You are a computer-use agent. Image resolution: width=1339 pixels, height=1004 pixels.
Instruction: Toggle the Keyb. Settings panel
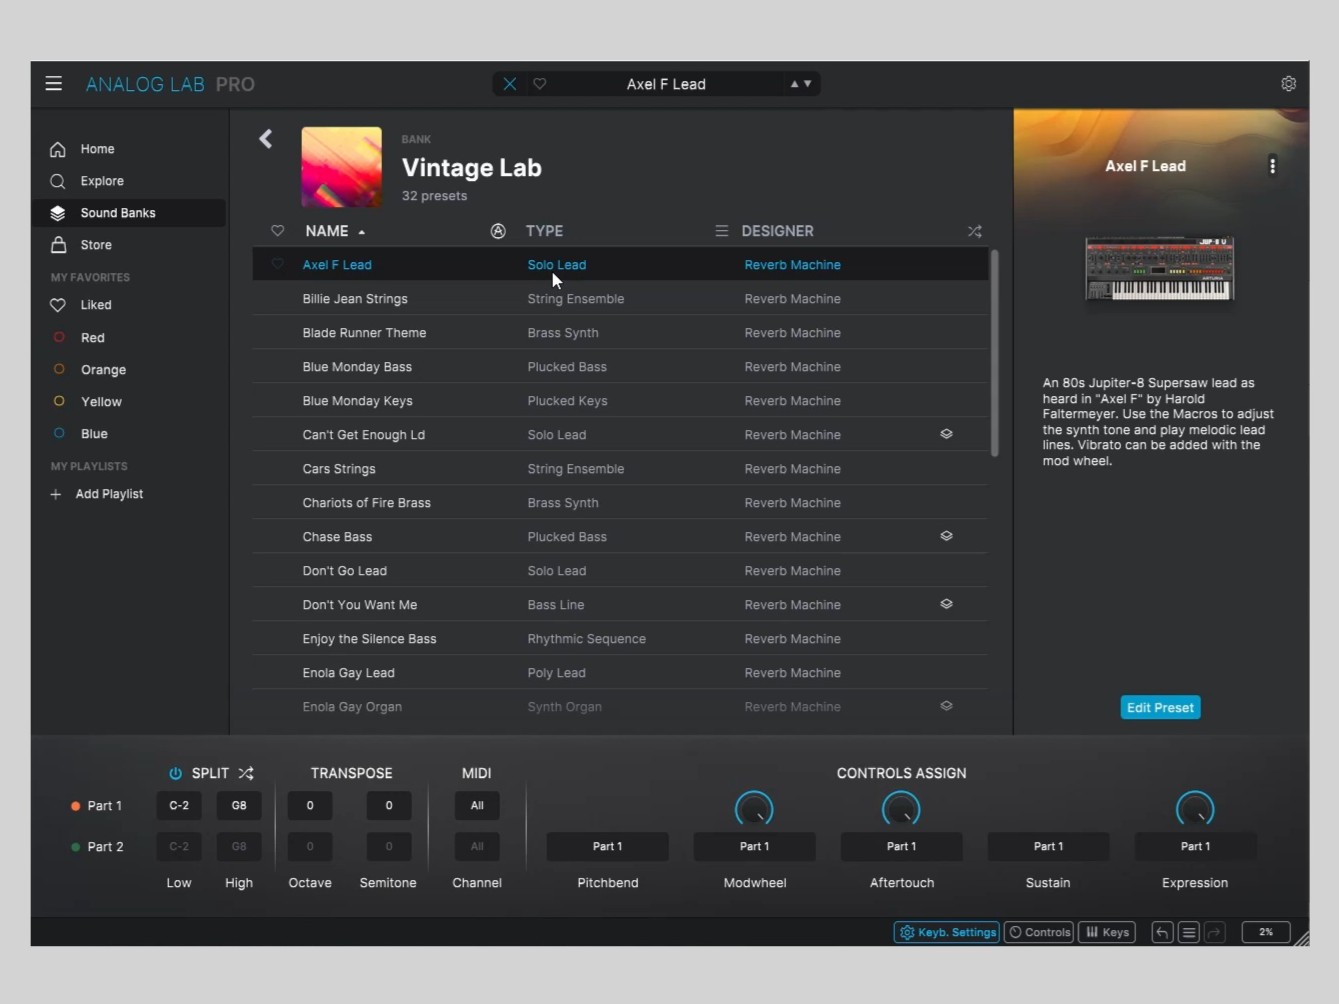[x=946, y=932]
